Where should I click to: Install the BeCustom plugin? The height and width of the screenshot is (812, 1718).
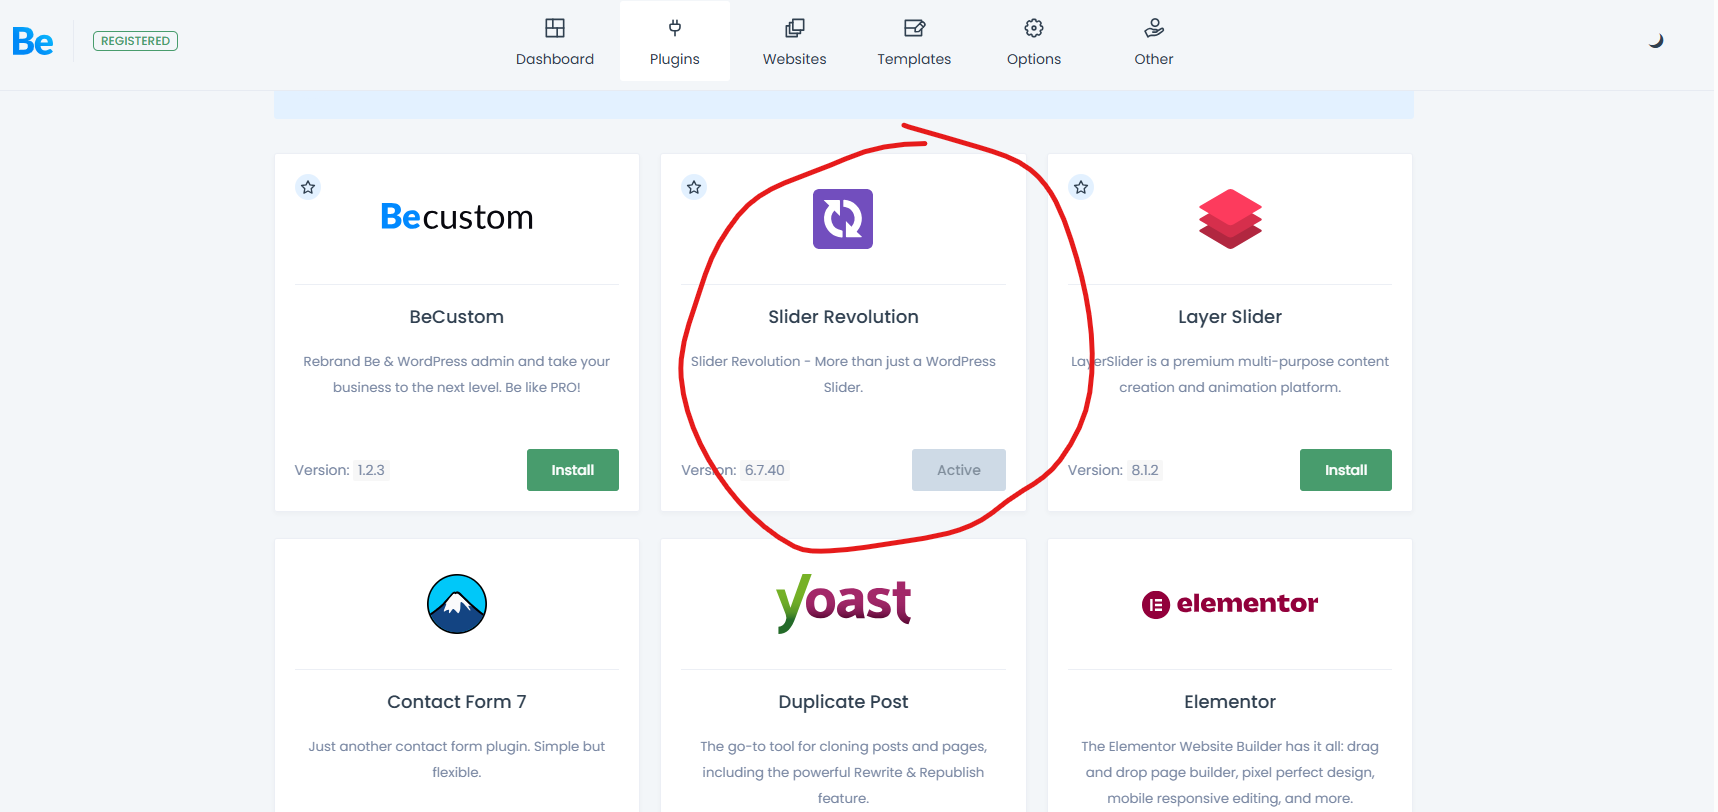(x=572, y=470)
